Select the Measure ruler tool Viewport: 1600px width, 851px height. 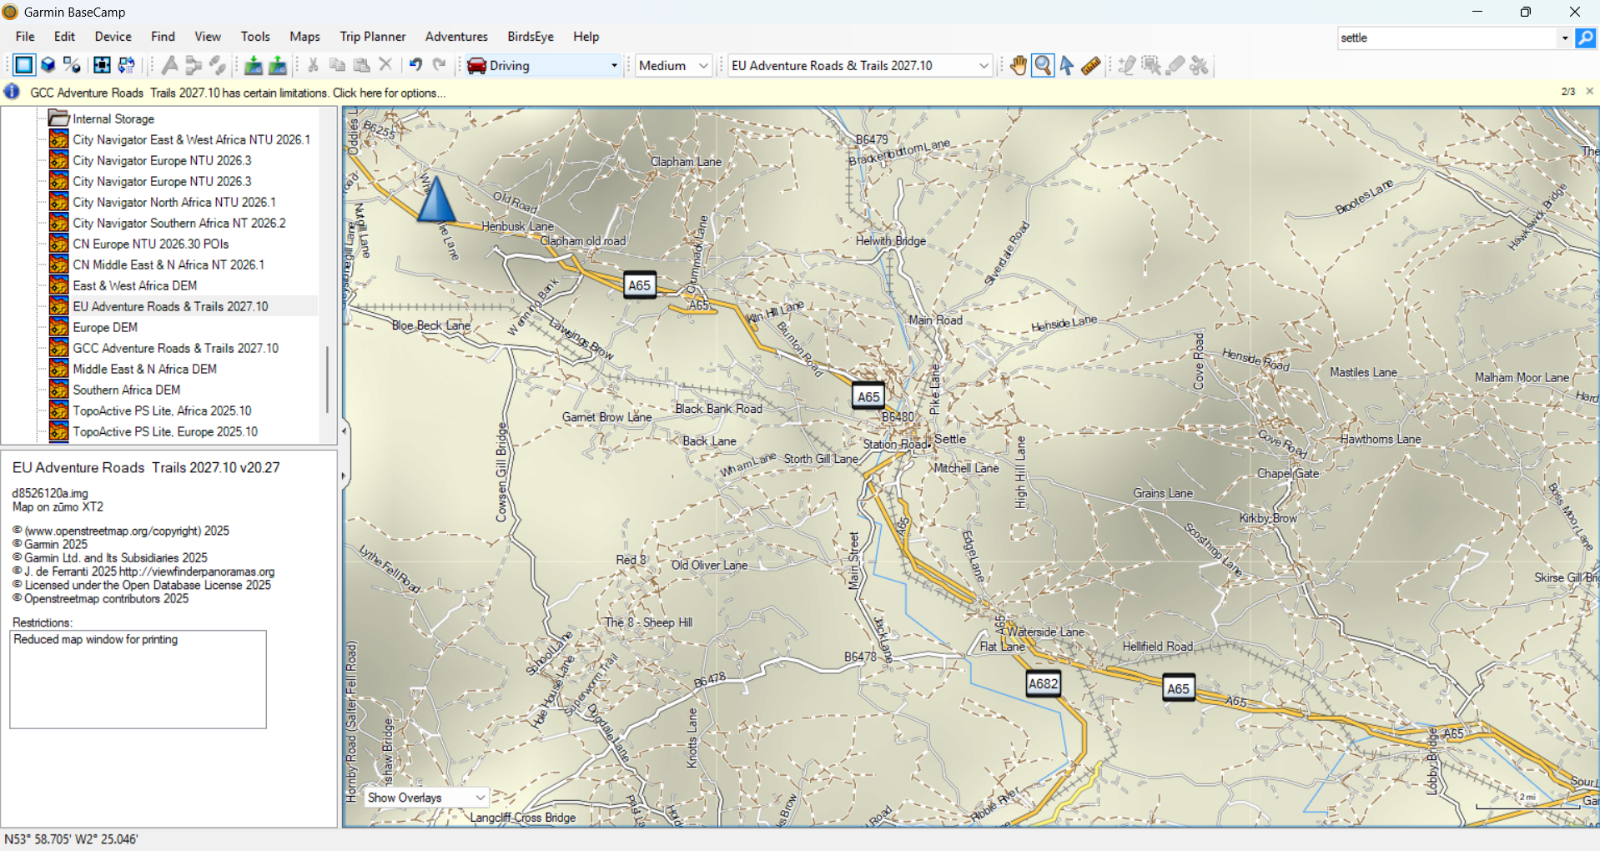coord(1091,65)
